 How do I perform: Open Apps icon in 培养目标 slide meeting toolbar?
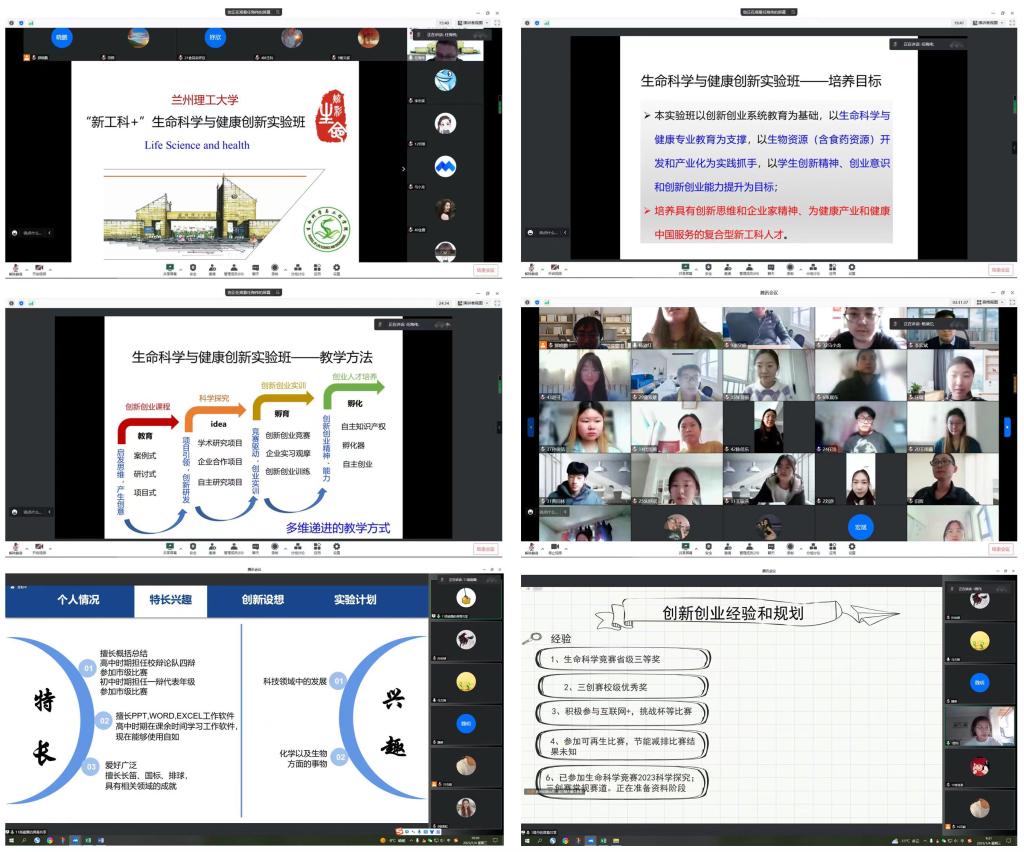pyautogui.click(x=831, y=268)
